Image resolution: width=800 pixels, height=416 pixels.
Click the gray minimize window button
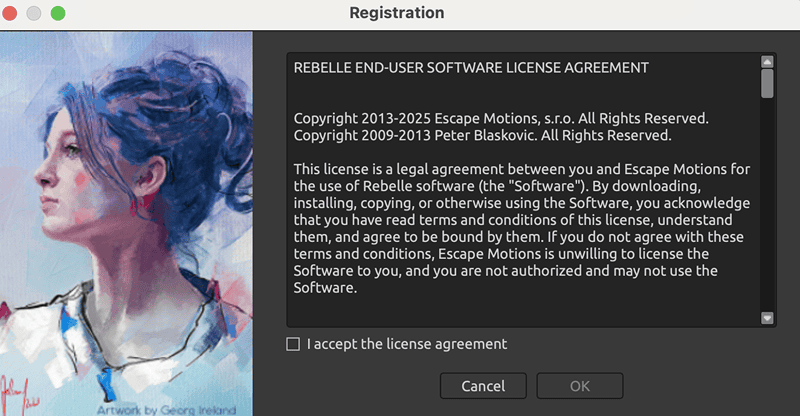coord(34,13)
